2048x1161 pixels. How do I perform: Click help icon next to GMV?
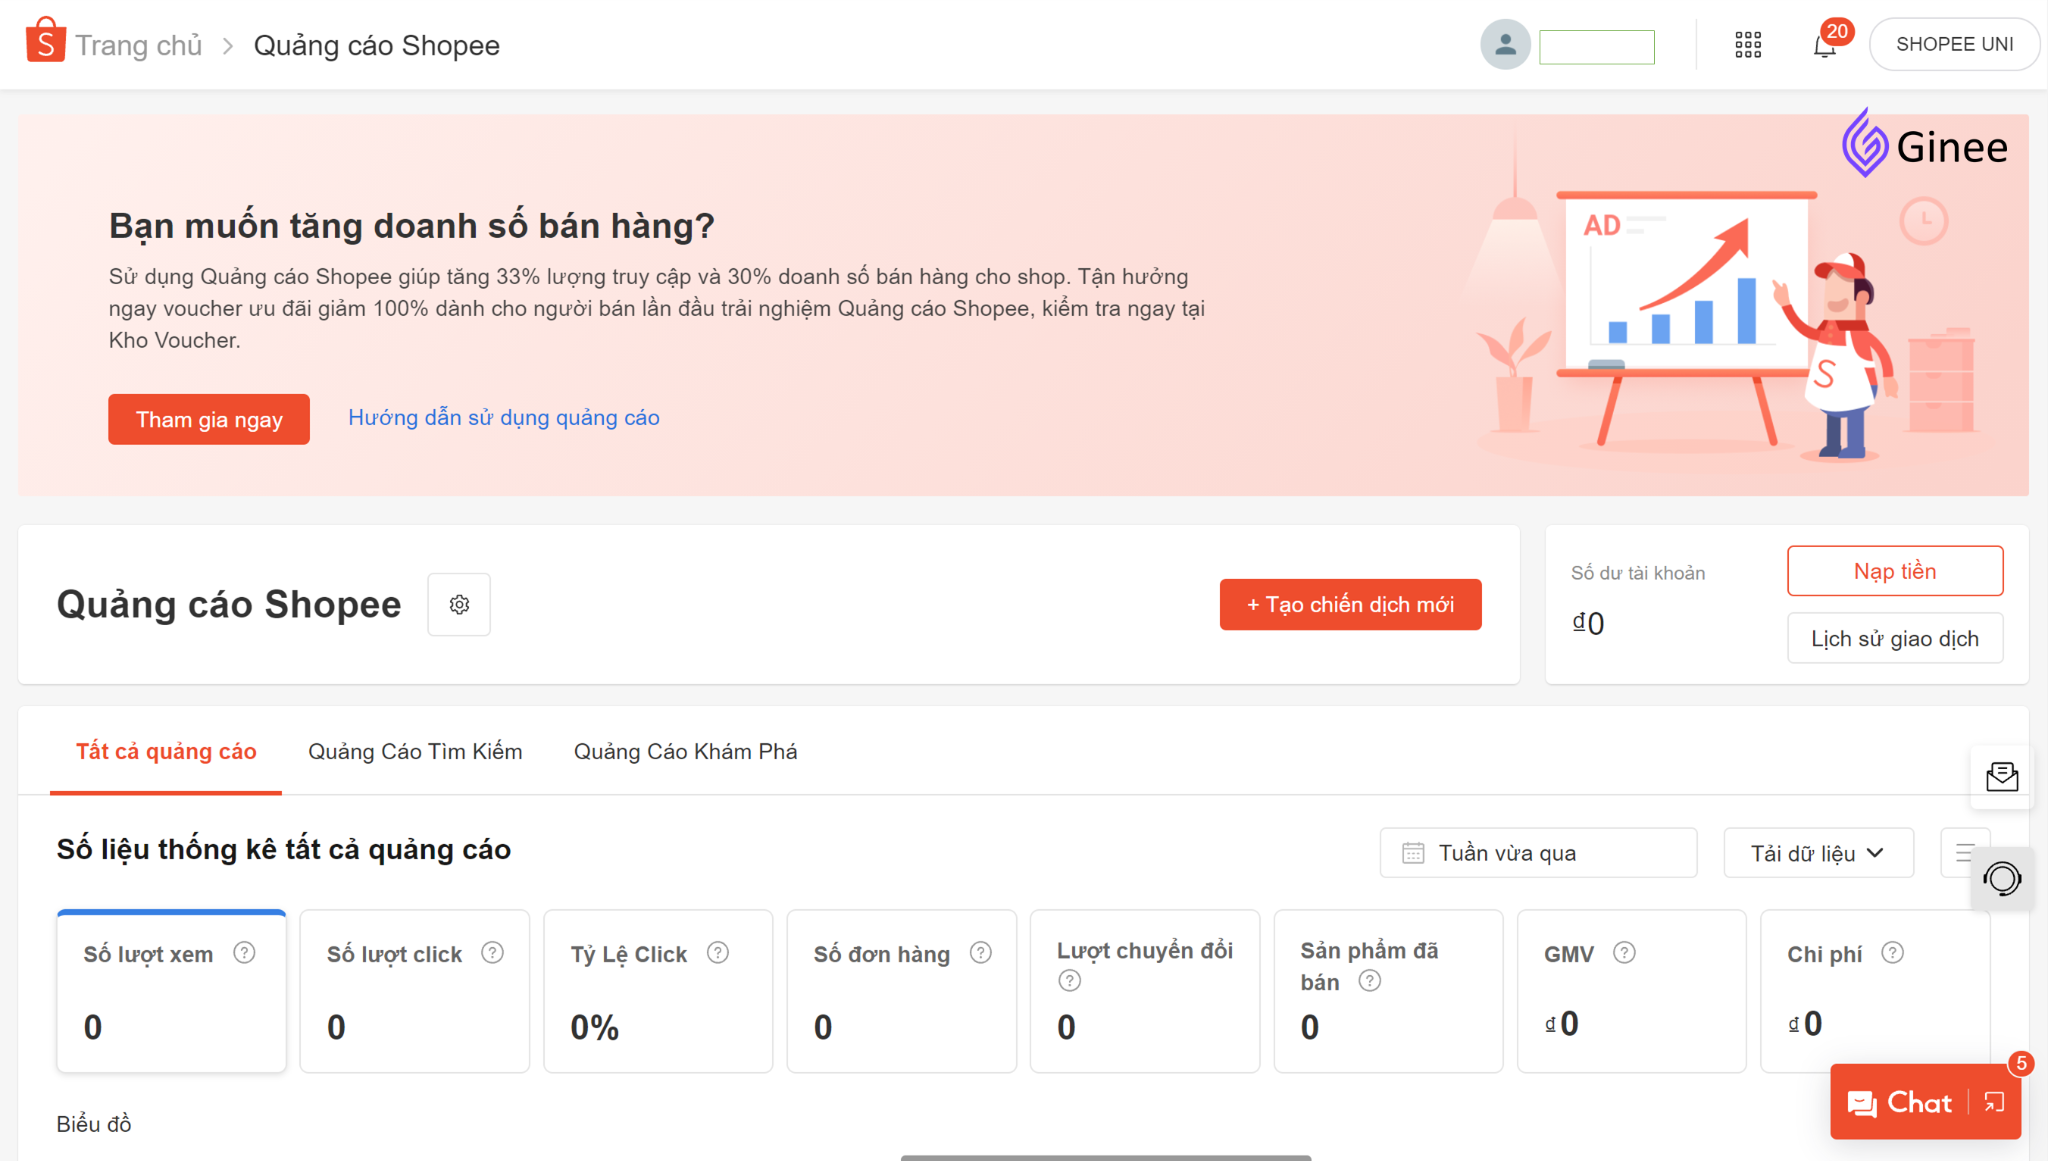[1624, 953]
